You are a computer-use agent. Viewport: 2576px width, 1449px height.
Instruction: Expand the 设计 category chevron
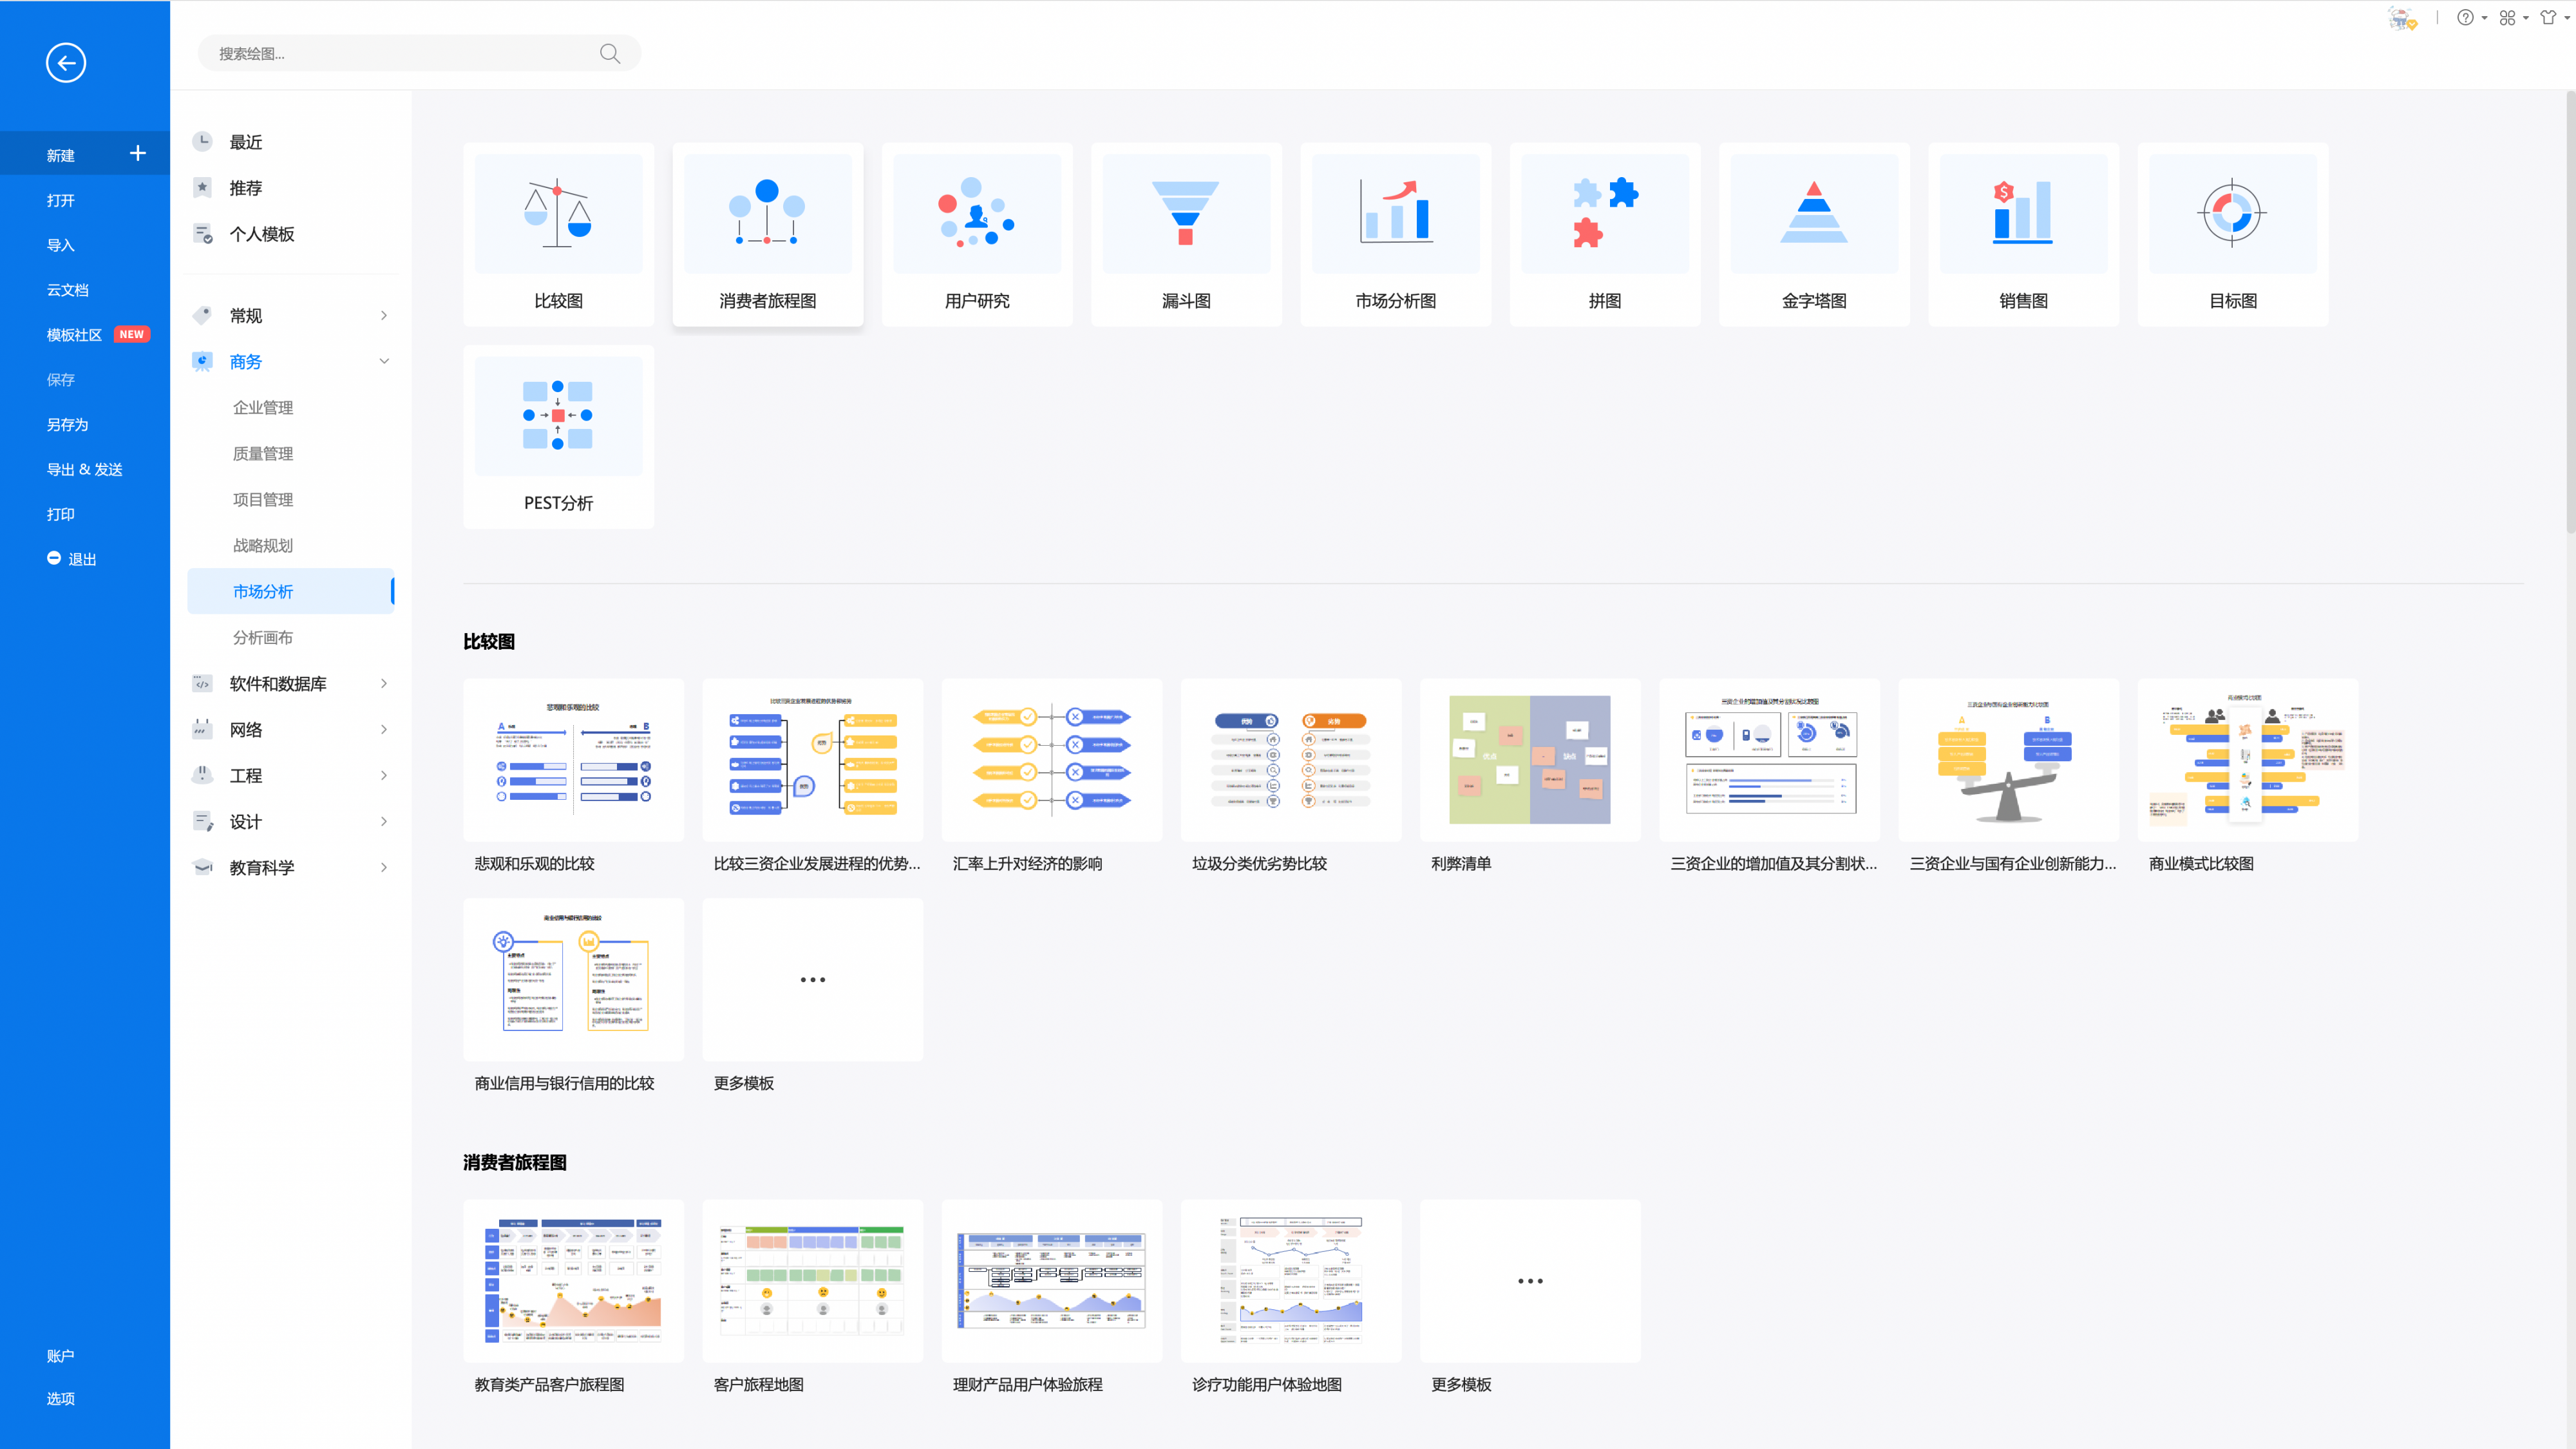click(384, 821)
